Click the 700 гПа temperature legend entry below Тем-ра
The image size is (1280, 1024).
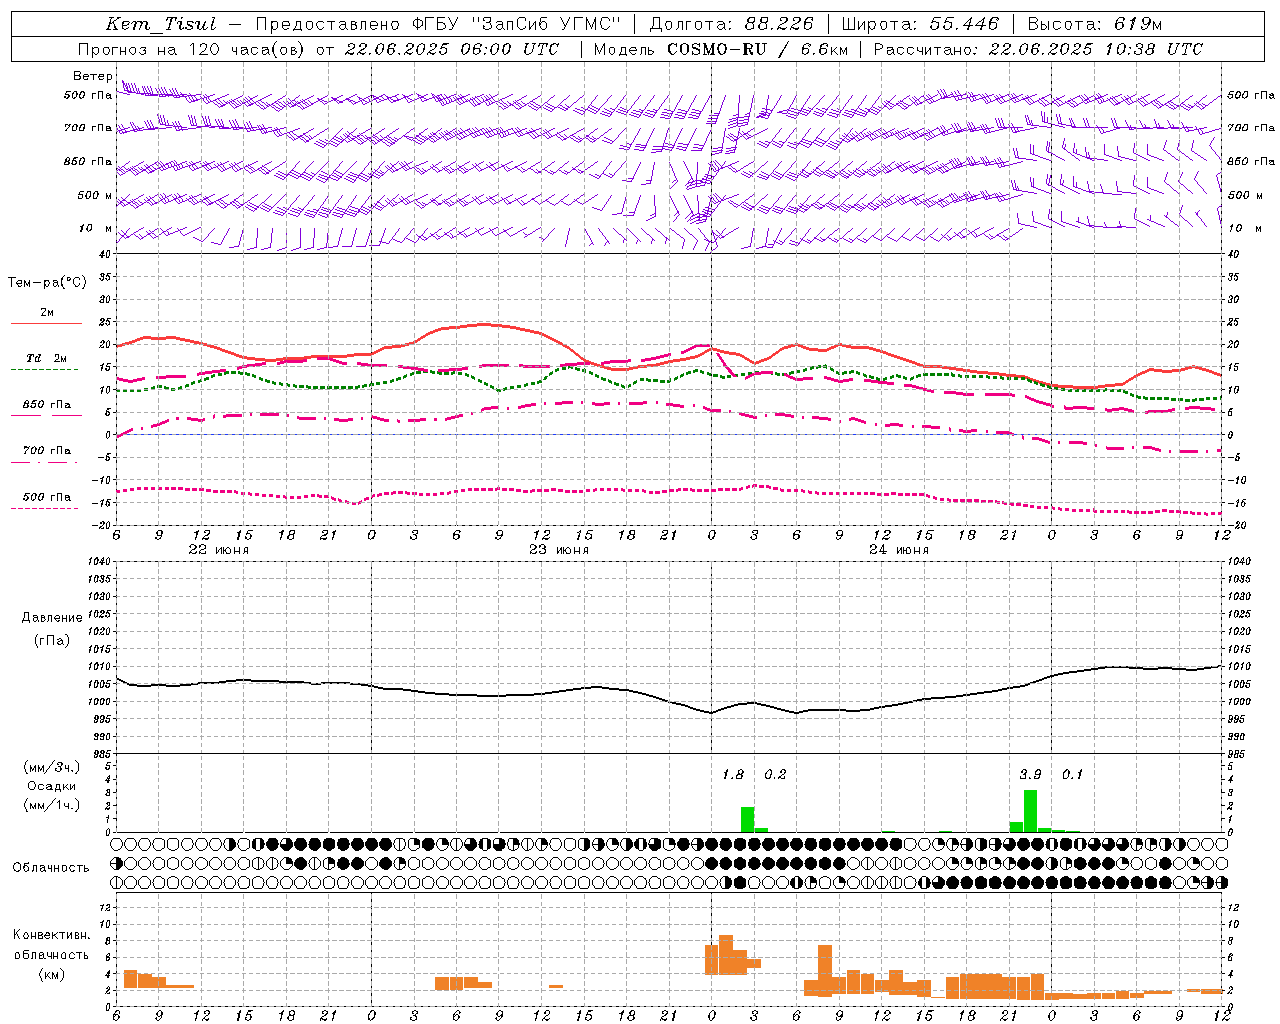[x=46, y=451]
